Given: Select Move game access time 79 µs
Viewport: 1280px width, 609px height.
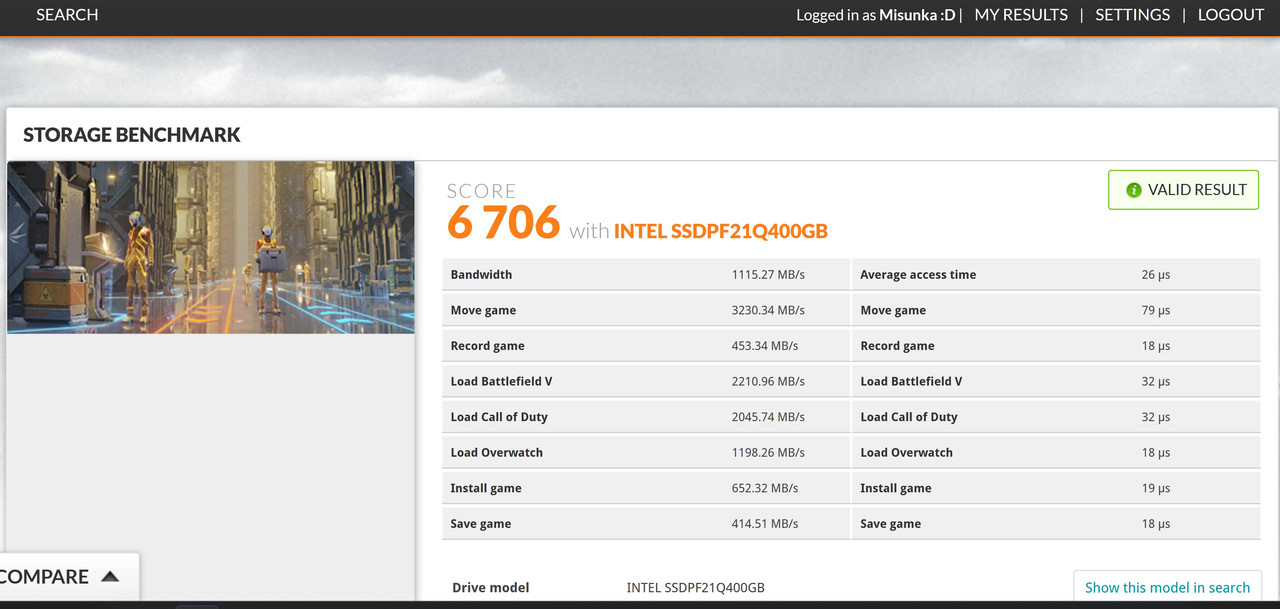Looking at the screenshot, I should 1156,311.
